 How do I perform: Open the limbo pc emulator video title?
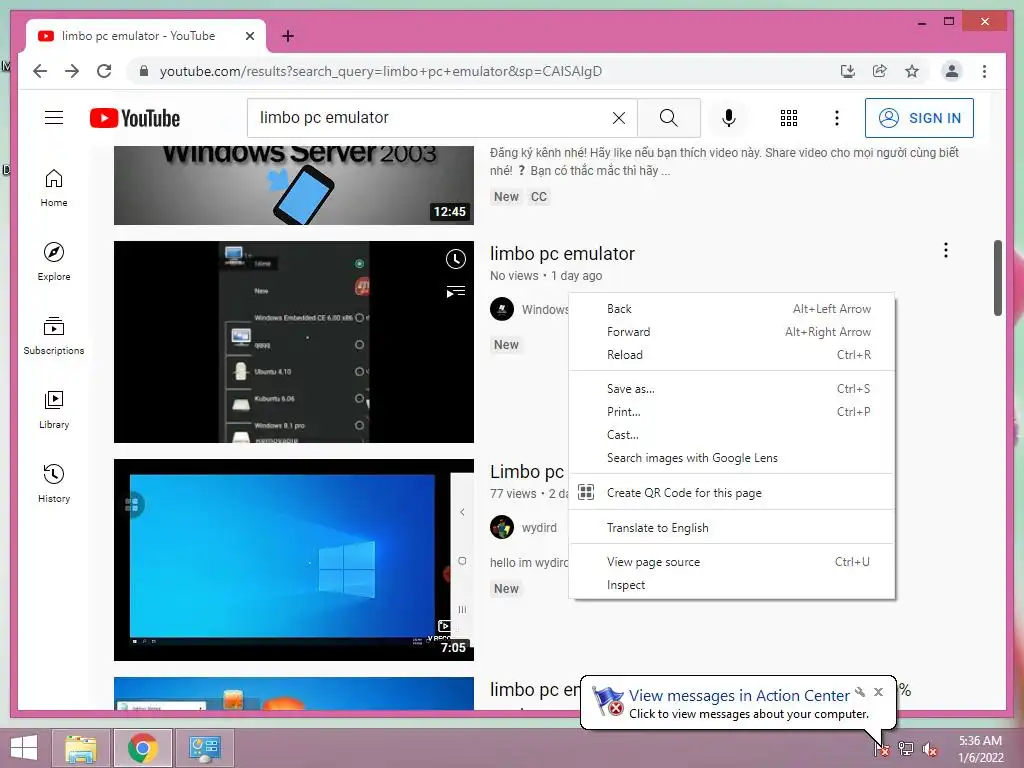click(562, 253)
